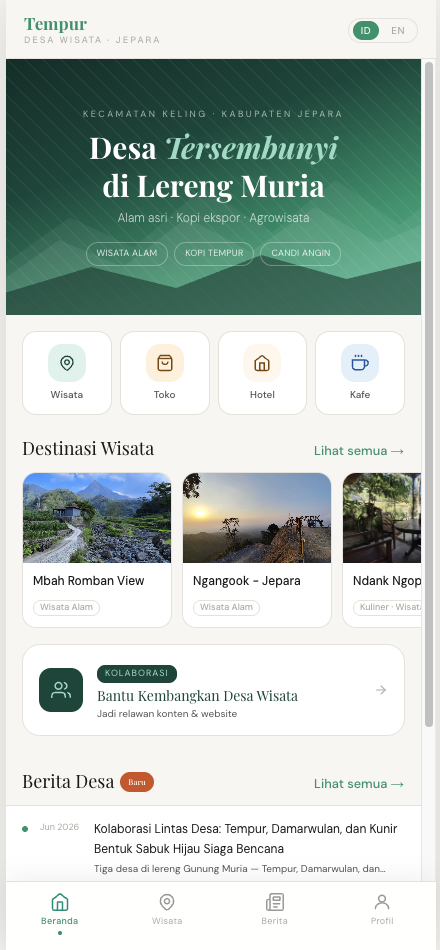Select the WISATA ALAM hero chip
The image size is (440, 950).
pyautogui.click(x=127, y=253)
